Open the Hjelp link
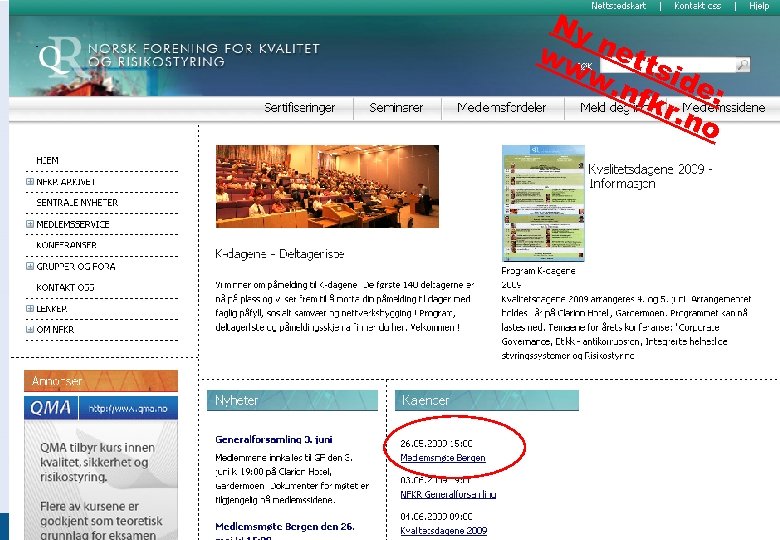 click(x=759, y=6)
